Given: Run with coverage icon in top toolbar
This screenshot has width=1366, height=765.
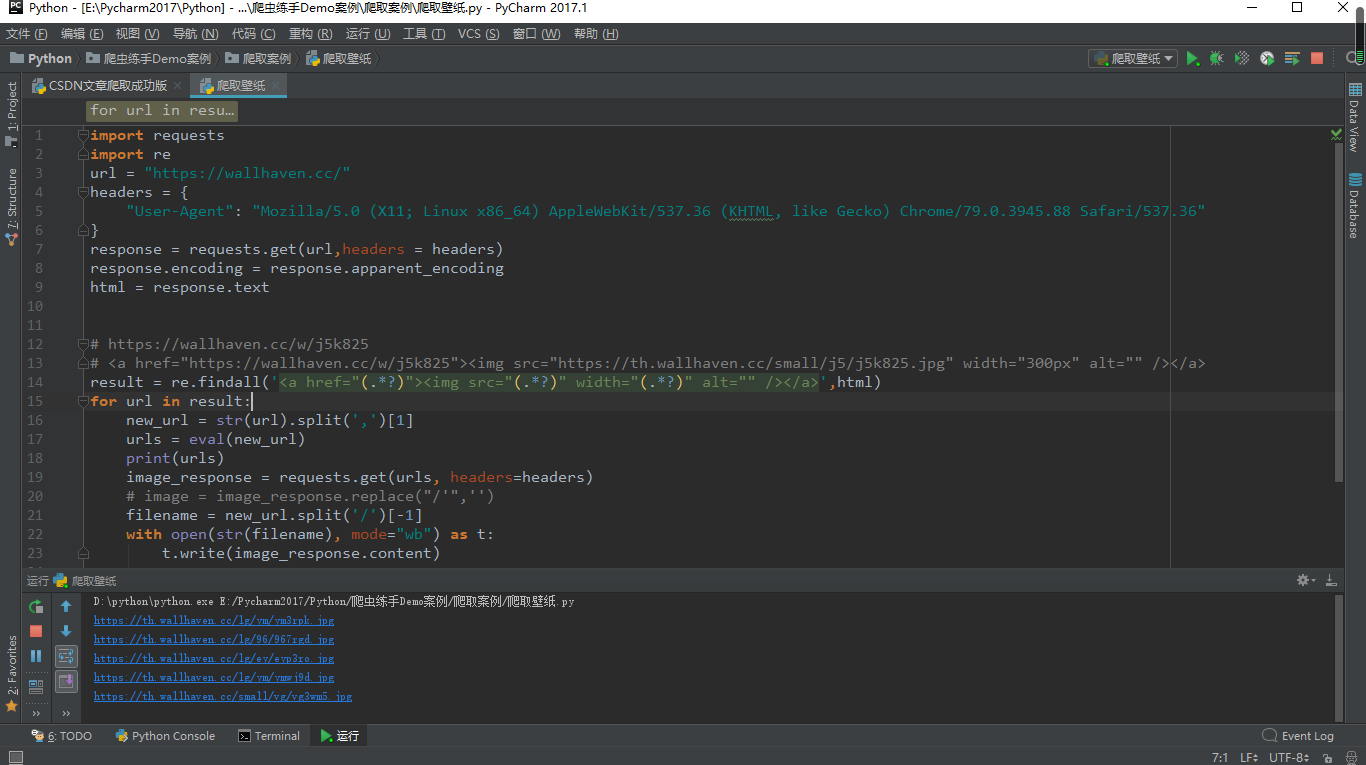Looking at the screenshot, I should pyautogui.click(x=1241, y=59).
